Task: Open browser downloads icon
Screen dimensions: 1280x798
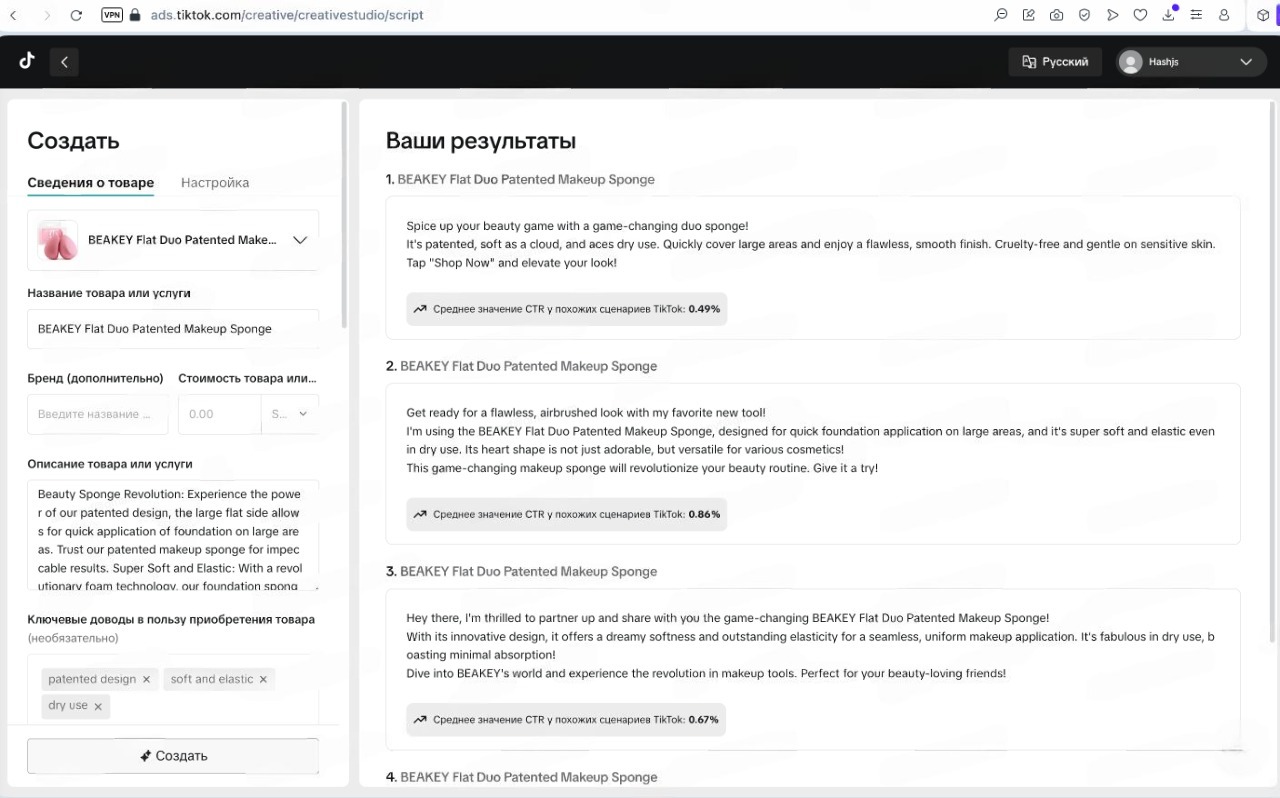Action: 1169,15
